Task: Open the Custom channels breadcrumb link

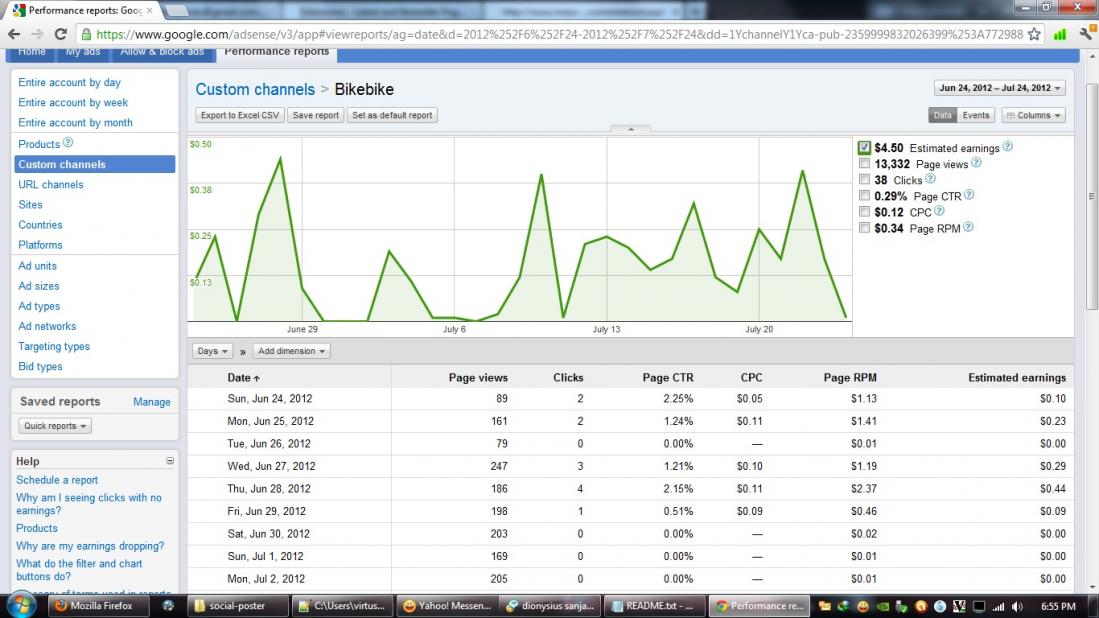Action: click(255, 89)
